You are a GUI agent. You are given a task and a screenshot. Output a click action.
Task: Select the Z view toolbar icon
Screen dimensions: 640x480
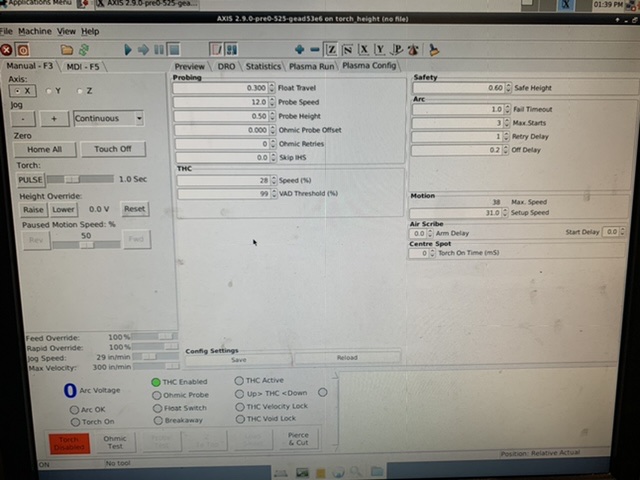[331, 48]
